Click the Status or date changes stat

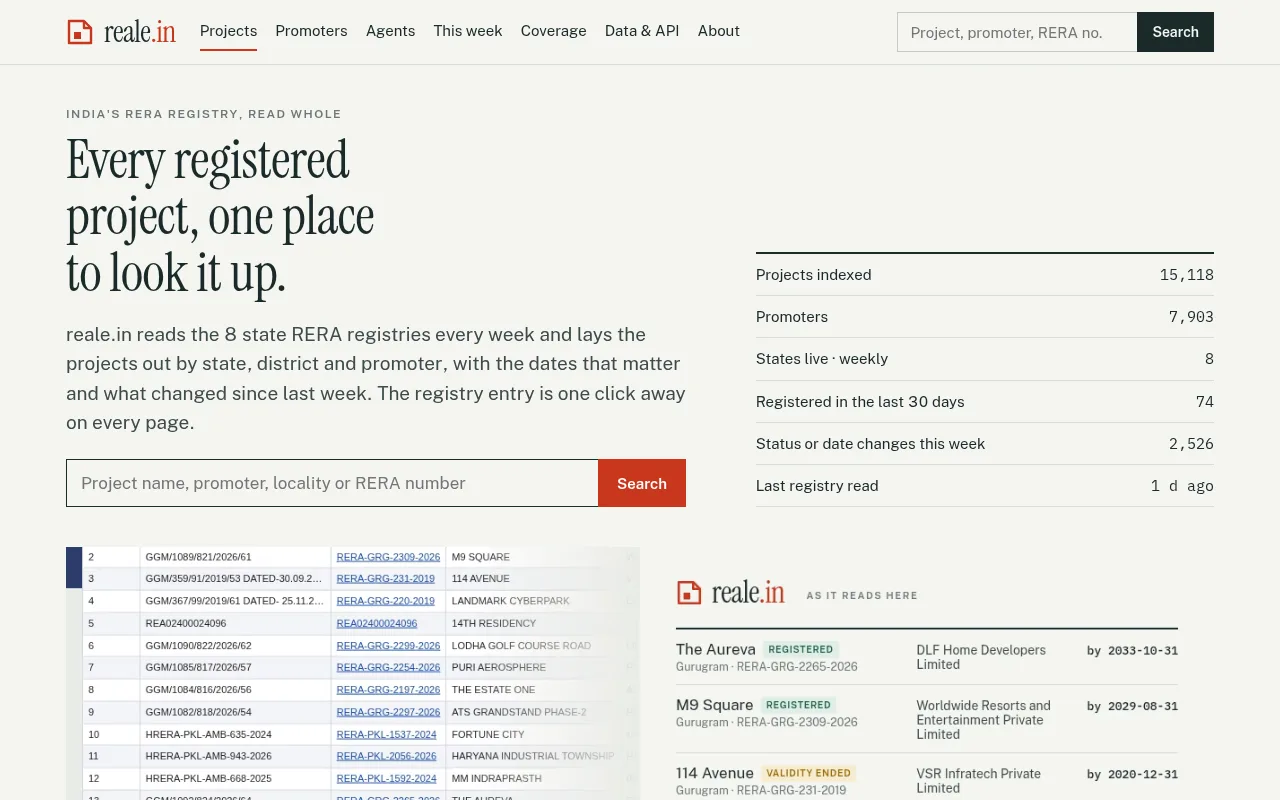pos(985,444)
